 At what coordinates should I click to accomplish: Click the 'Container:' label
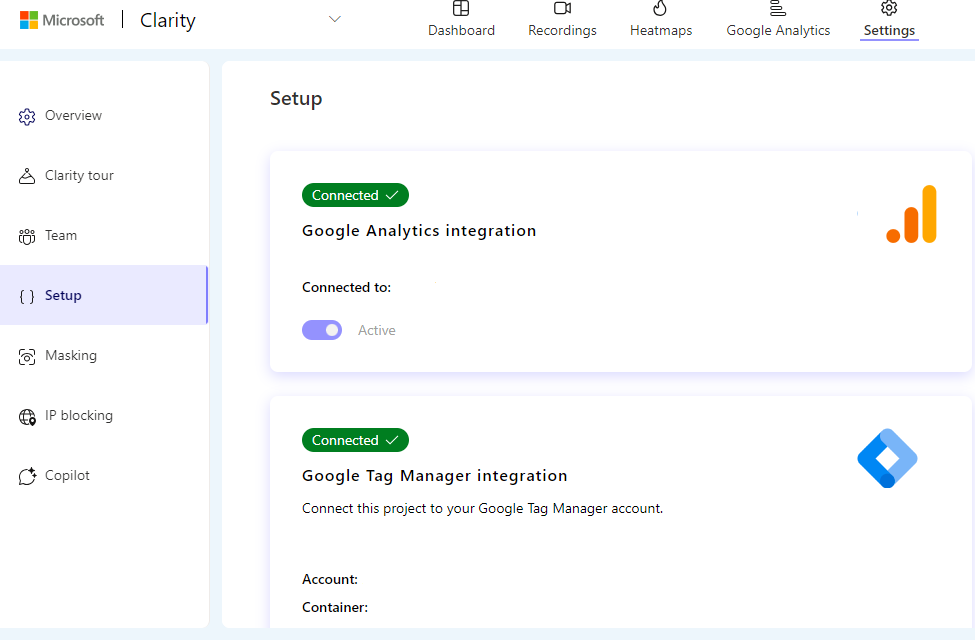[x=335, y=607]
